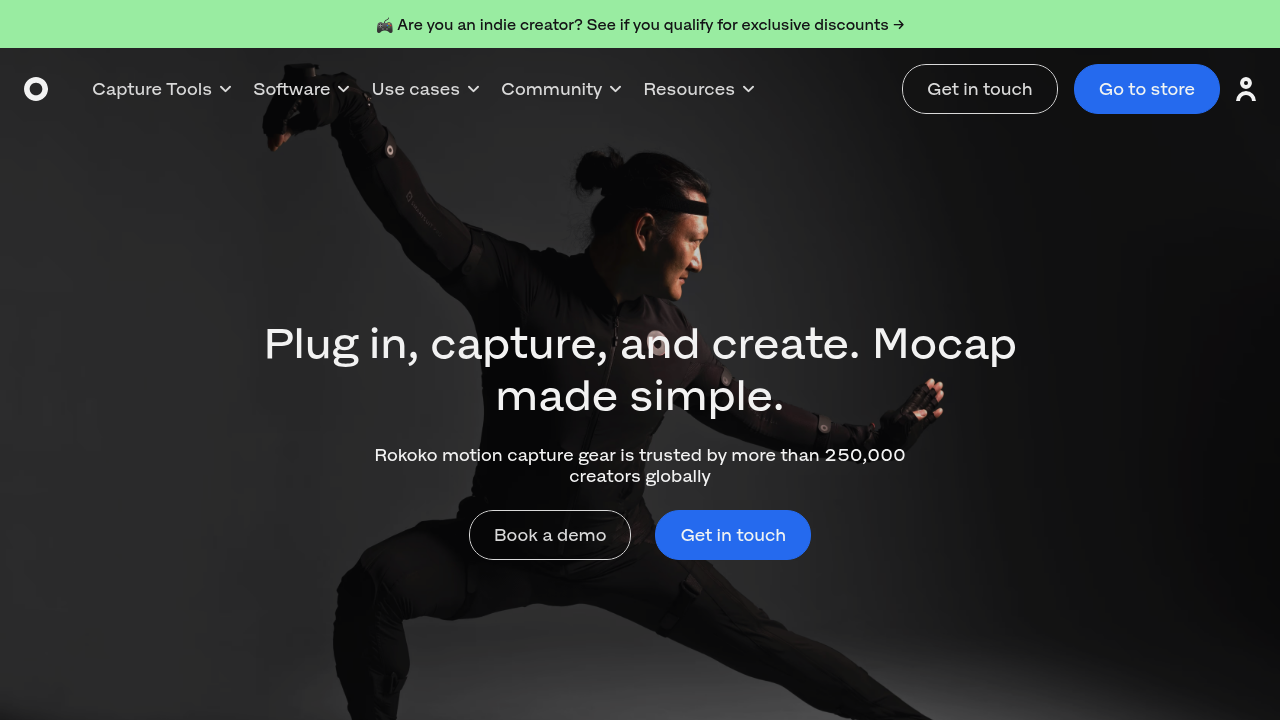The height and width of the screenshot is (720, 1280).
Task: Open the Resources menu
Action: [699, 89]
